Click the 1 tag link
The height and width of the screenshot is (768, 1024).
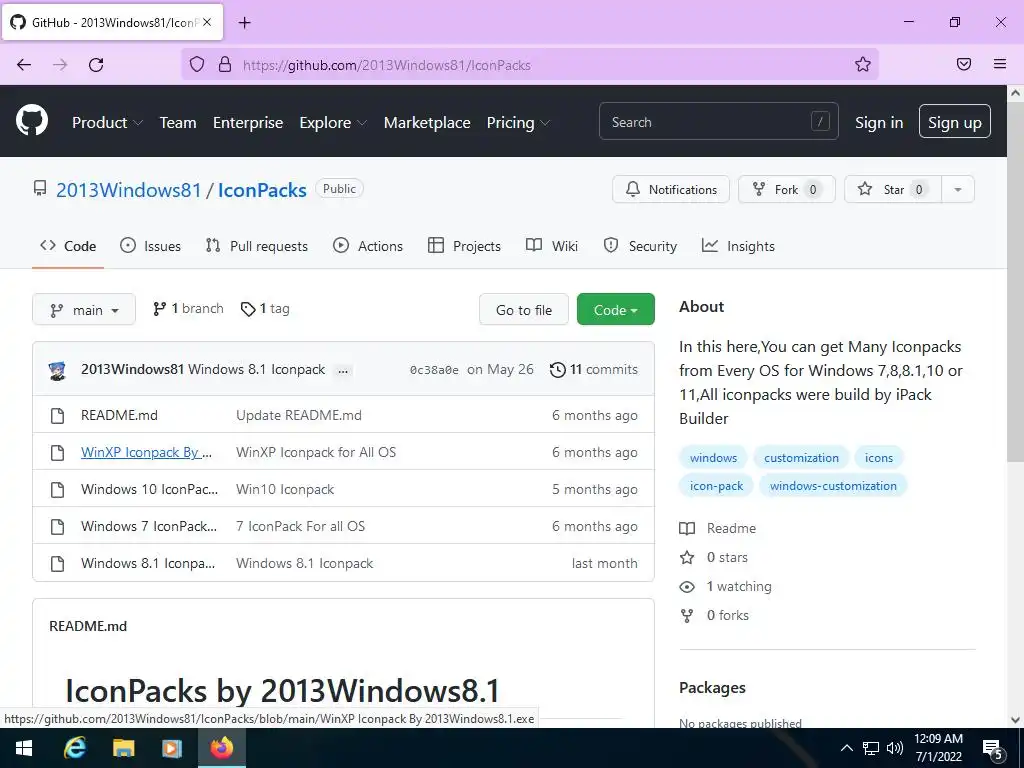pyautogui.click(x=265, y=309)
